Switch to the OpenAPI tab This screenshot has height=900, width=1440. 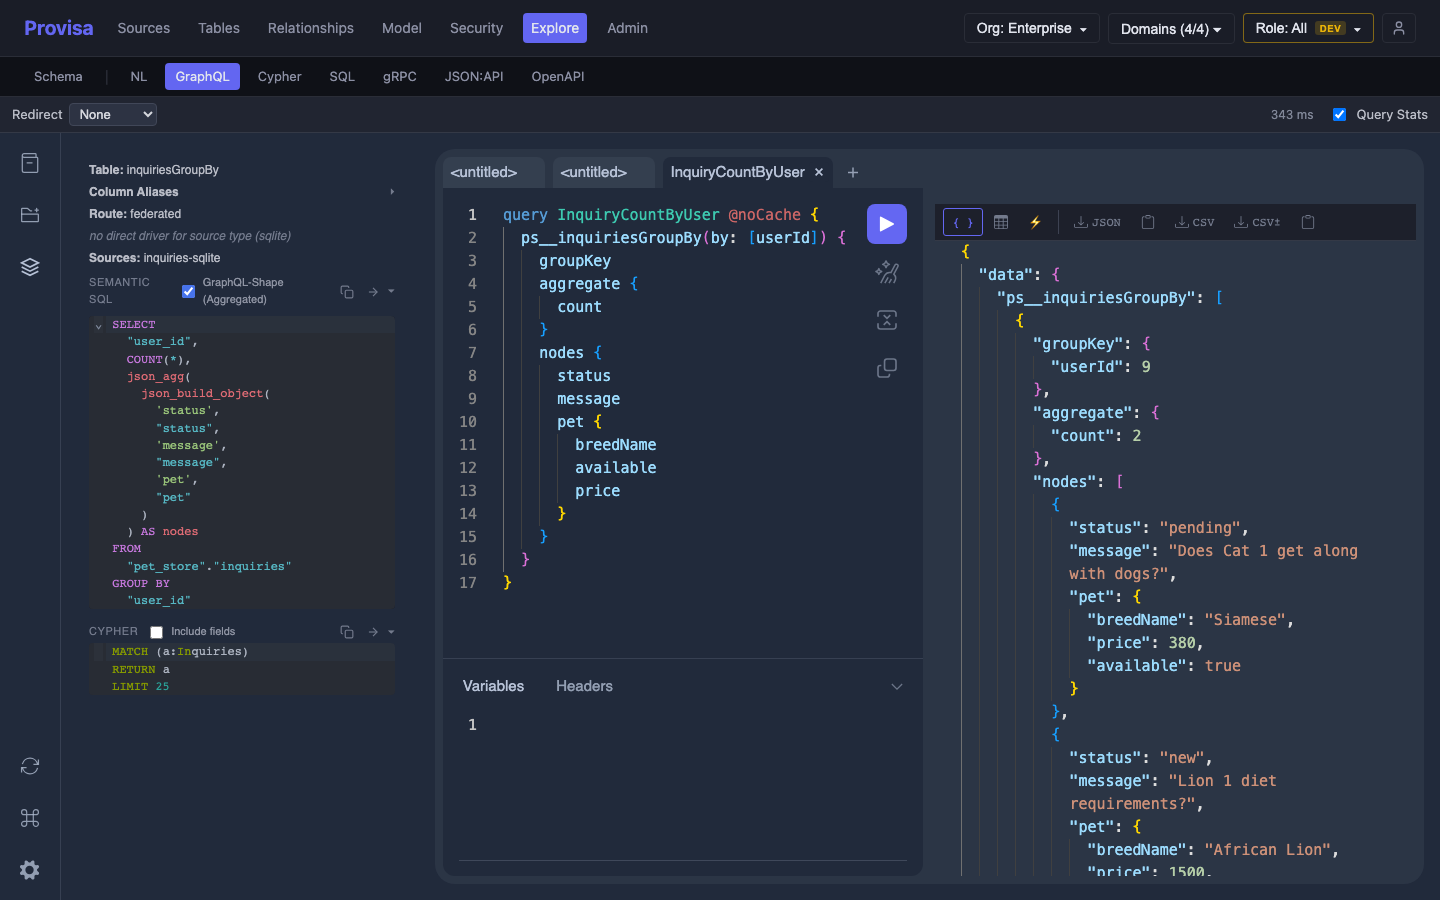(x=558, y=76)
